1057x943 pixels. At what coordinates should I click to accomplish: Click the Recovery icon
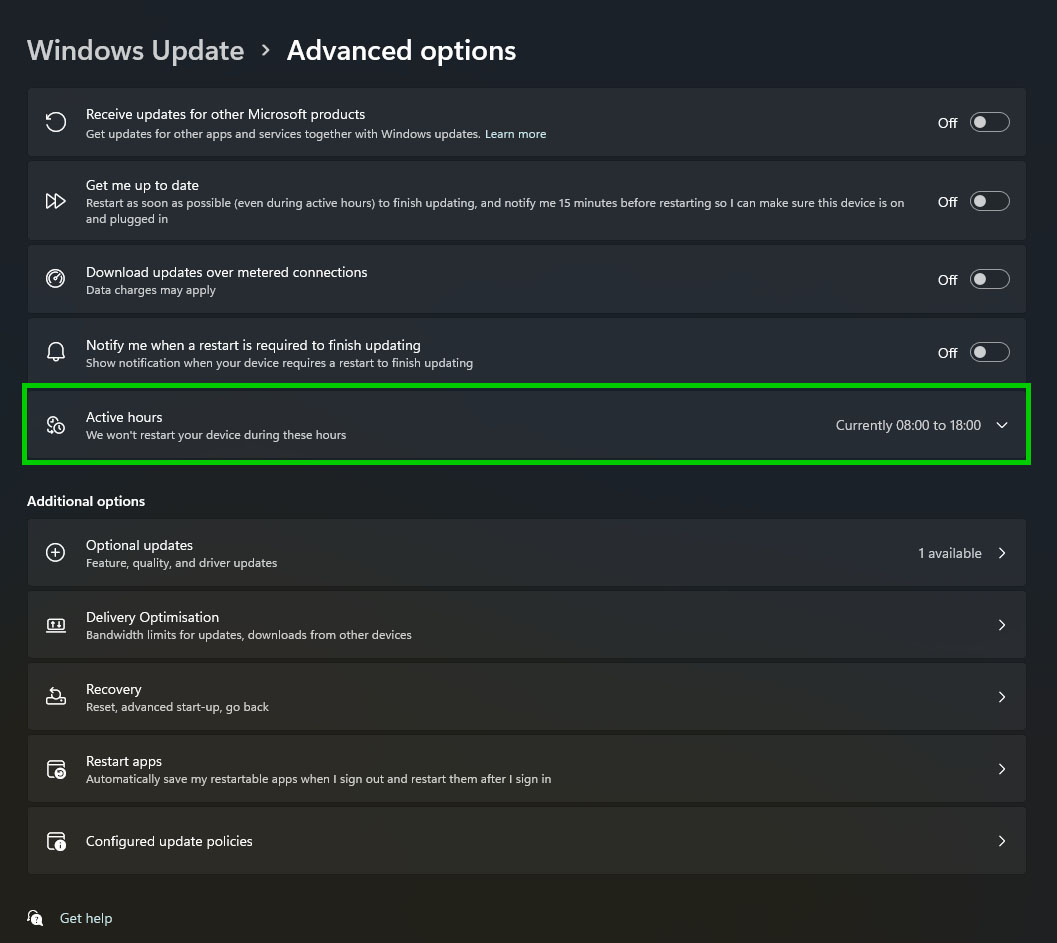point(56,697)
